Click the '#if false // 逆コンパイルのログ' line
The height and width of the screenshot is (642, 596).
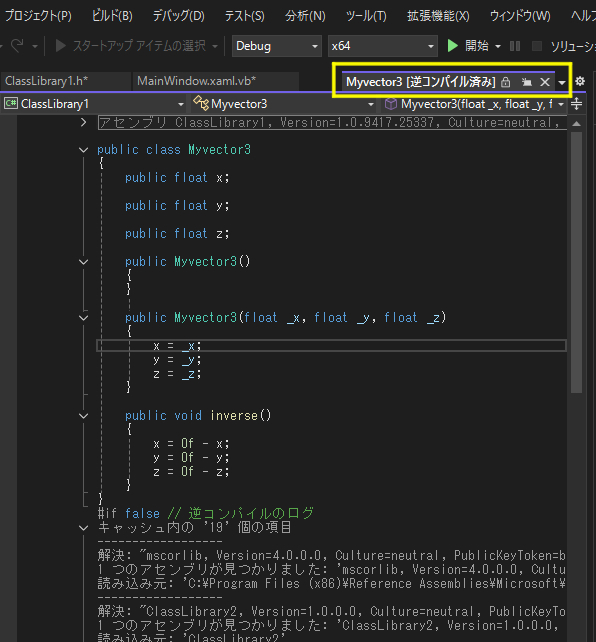tap(205, 513)
